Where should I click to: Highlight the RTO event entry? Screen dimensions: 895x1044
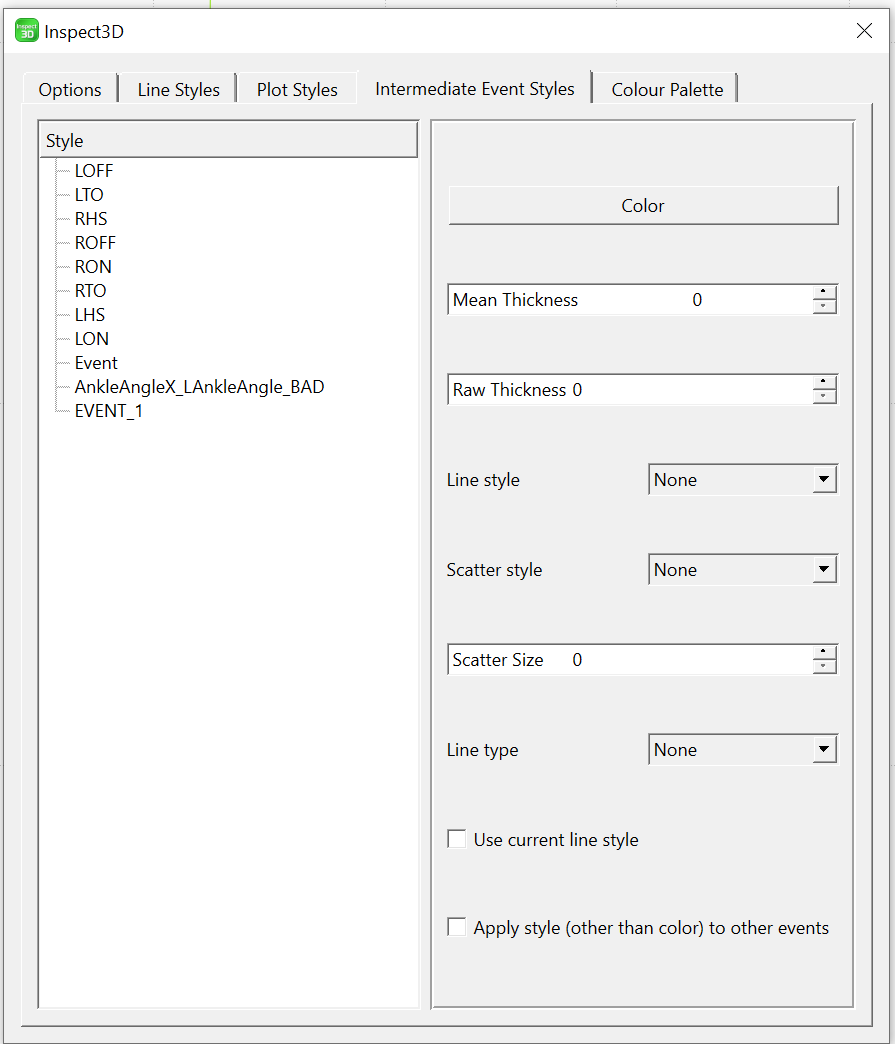click(x=91, y=291)
